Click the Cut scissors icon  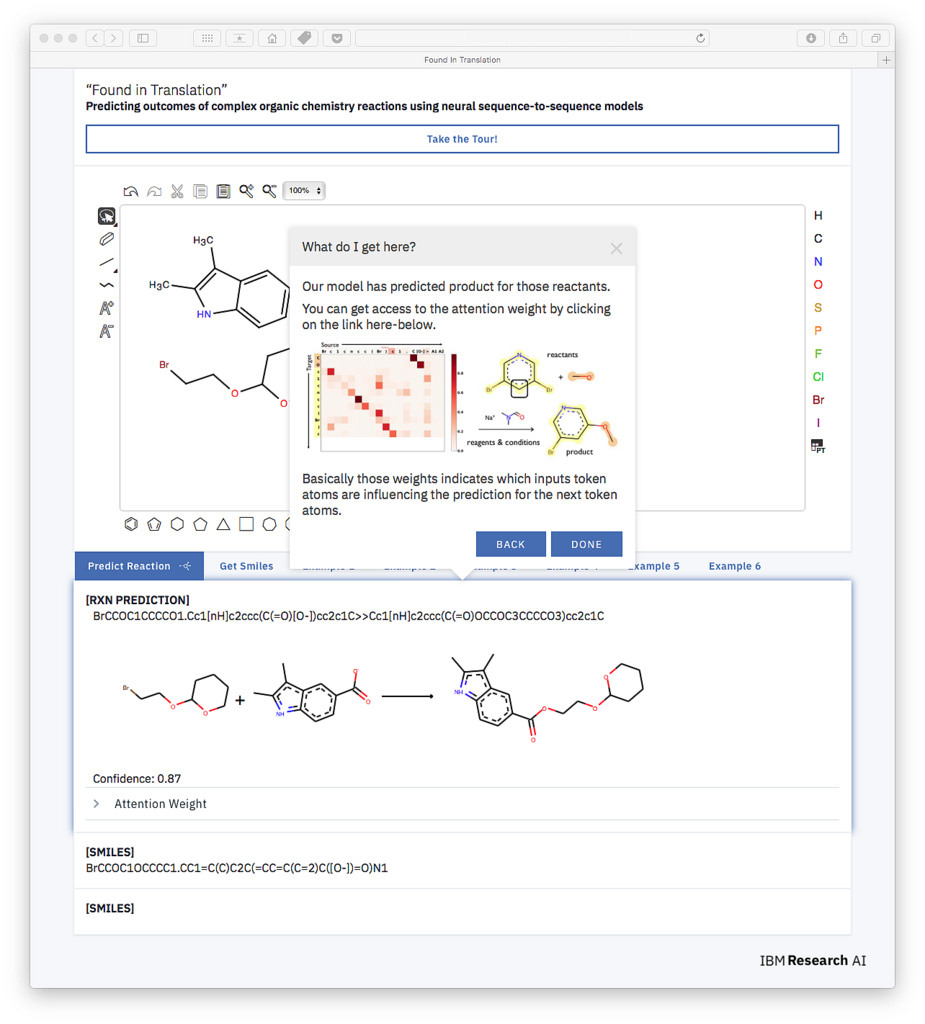(177, 191)
